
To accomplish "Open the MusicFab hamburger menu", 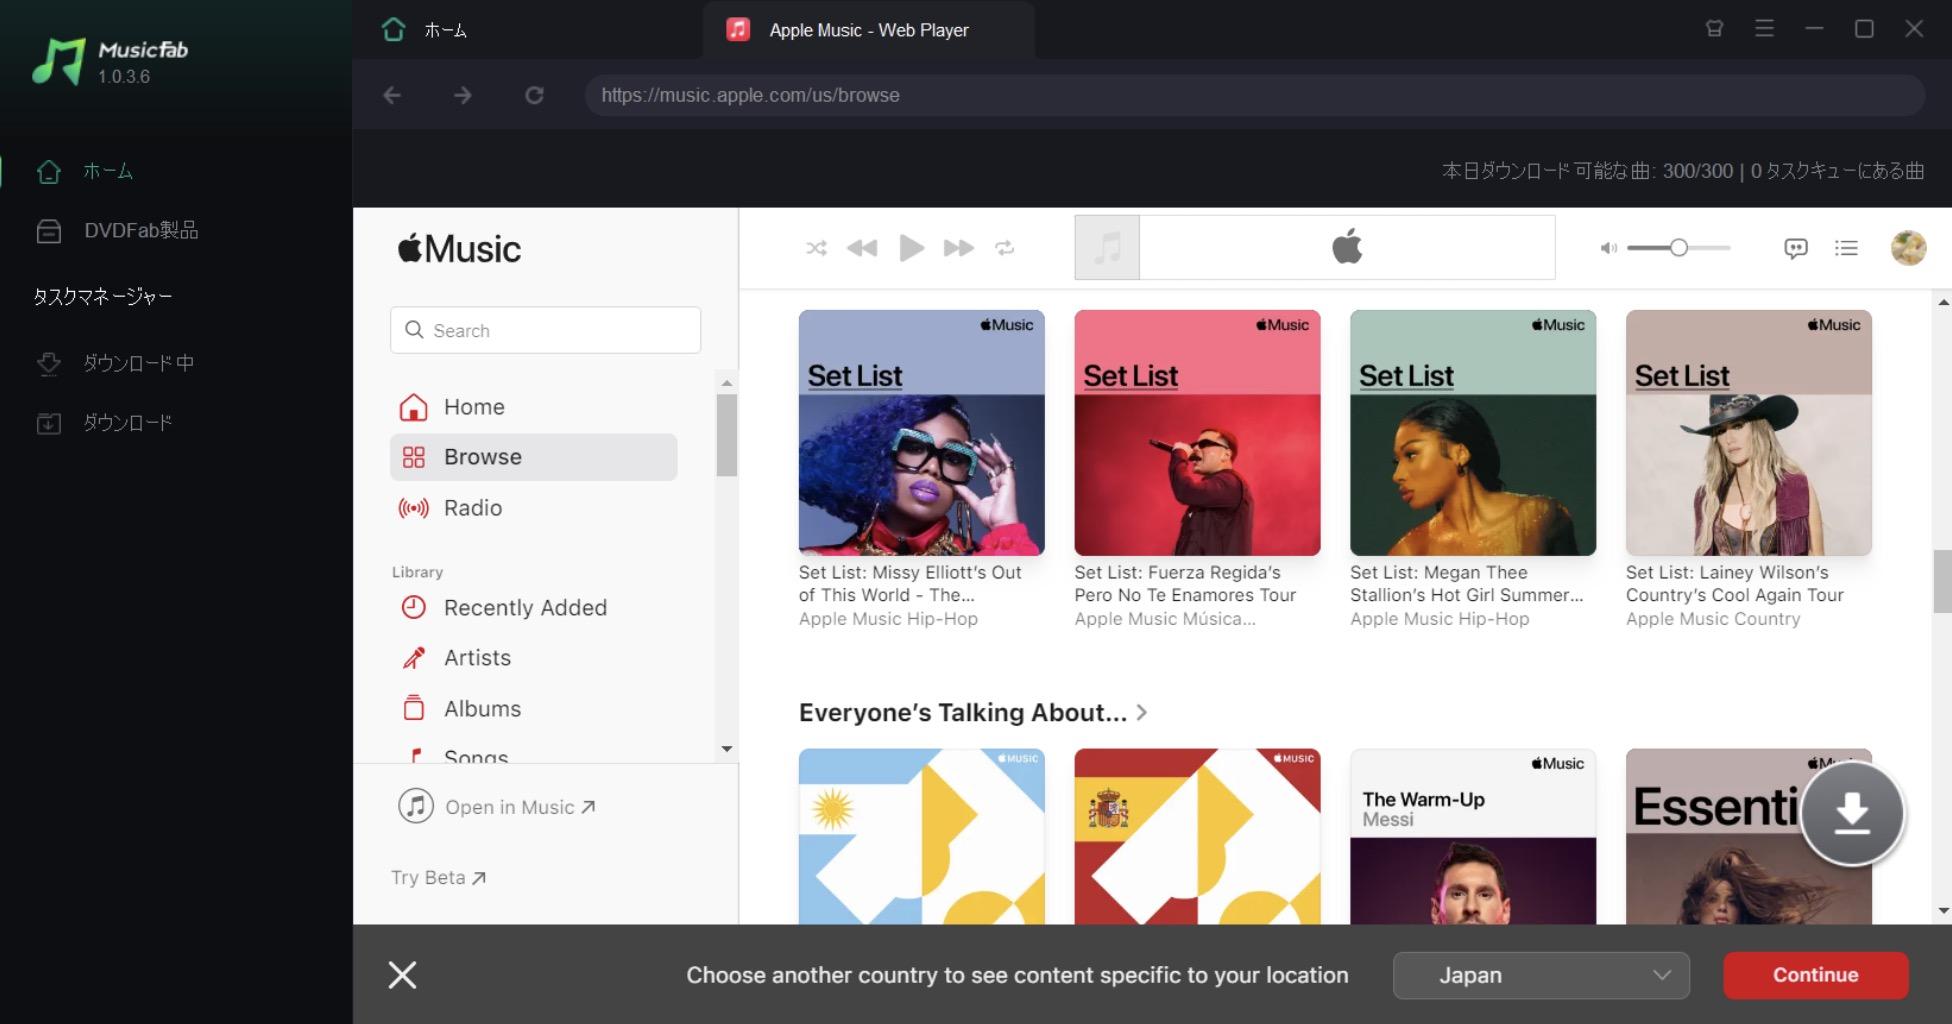I will point(1764,29).
